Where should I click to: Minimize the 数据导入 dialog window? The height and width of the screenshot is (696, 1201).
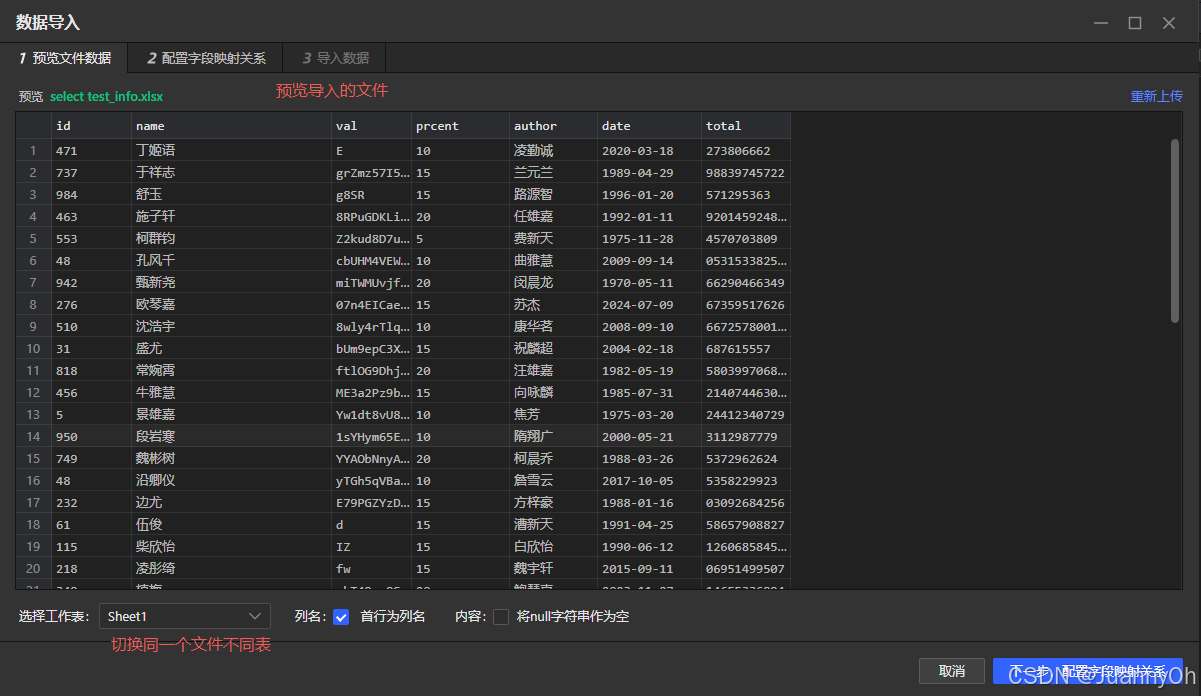pyautogui.click(x=1100, y=22)
